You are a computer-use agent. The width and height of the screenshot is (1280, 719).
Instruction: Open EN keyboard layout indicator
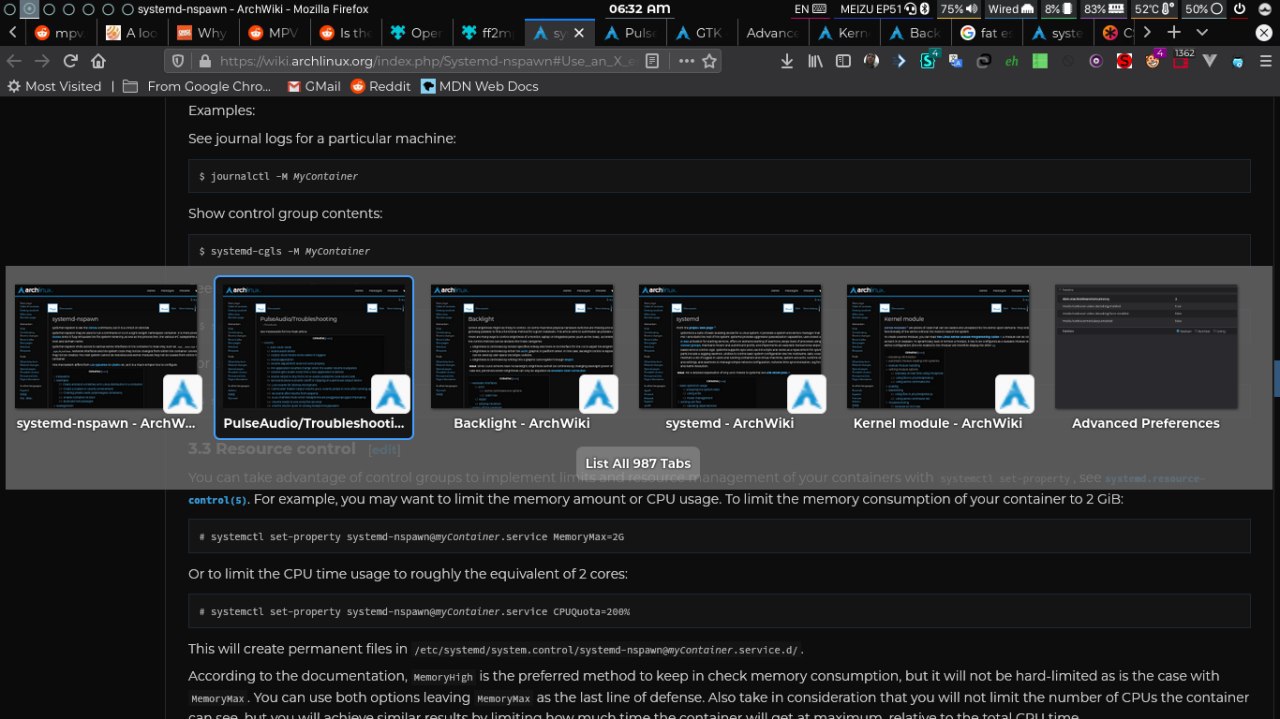click(x=809, y=8)
